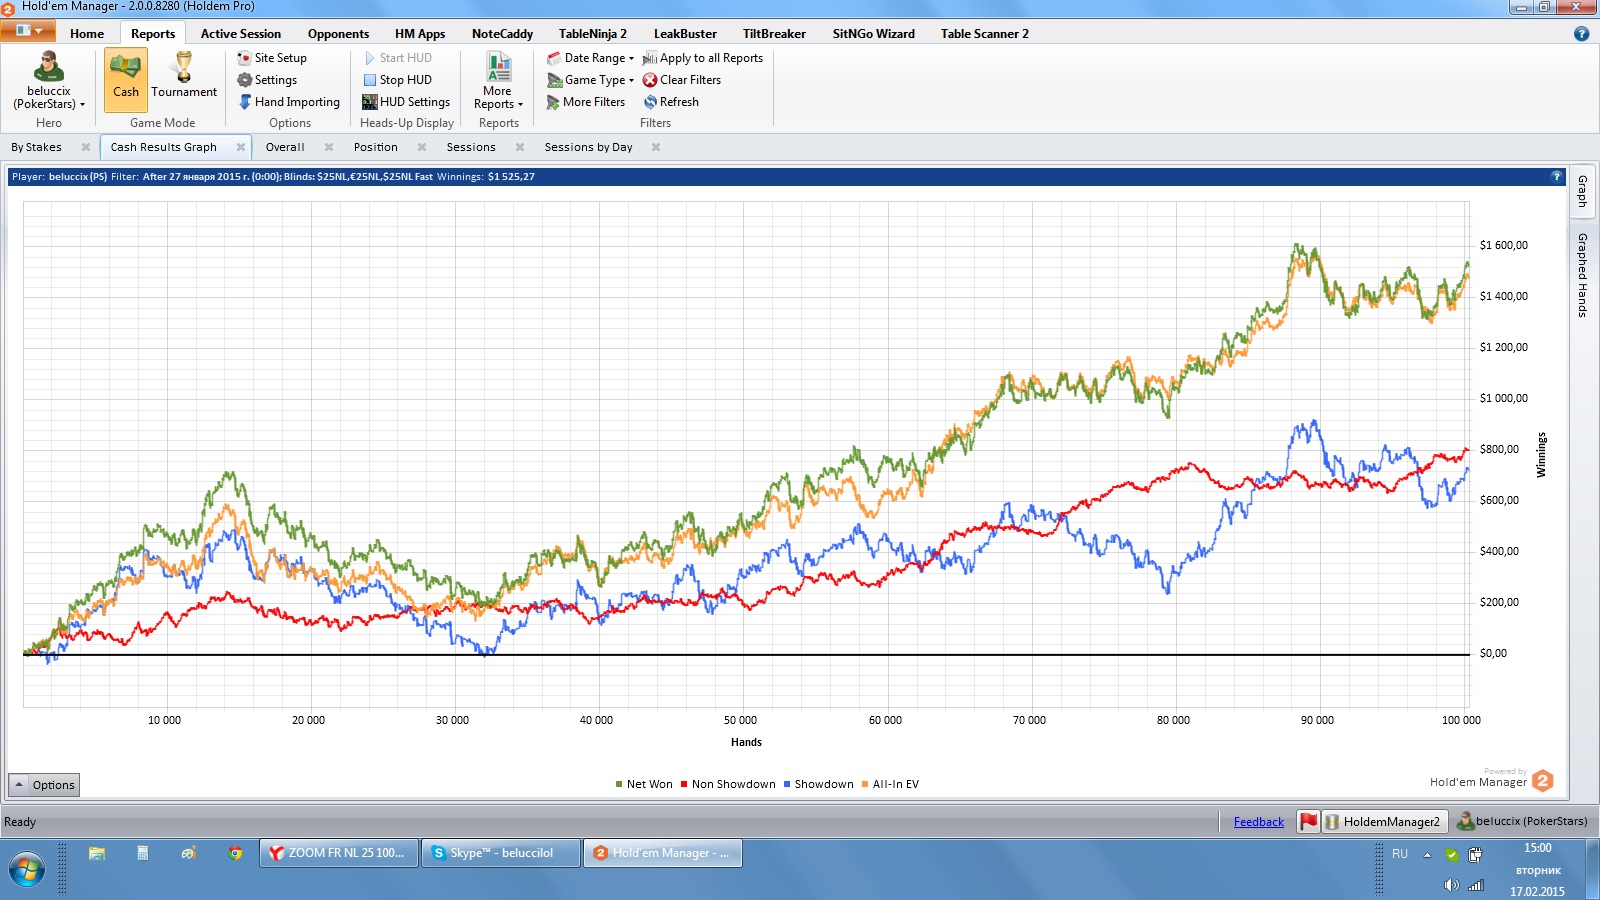
Task: Click Stop HUD
Action: pyautogui.click(x=397, y=80)
